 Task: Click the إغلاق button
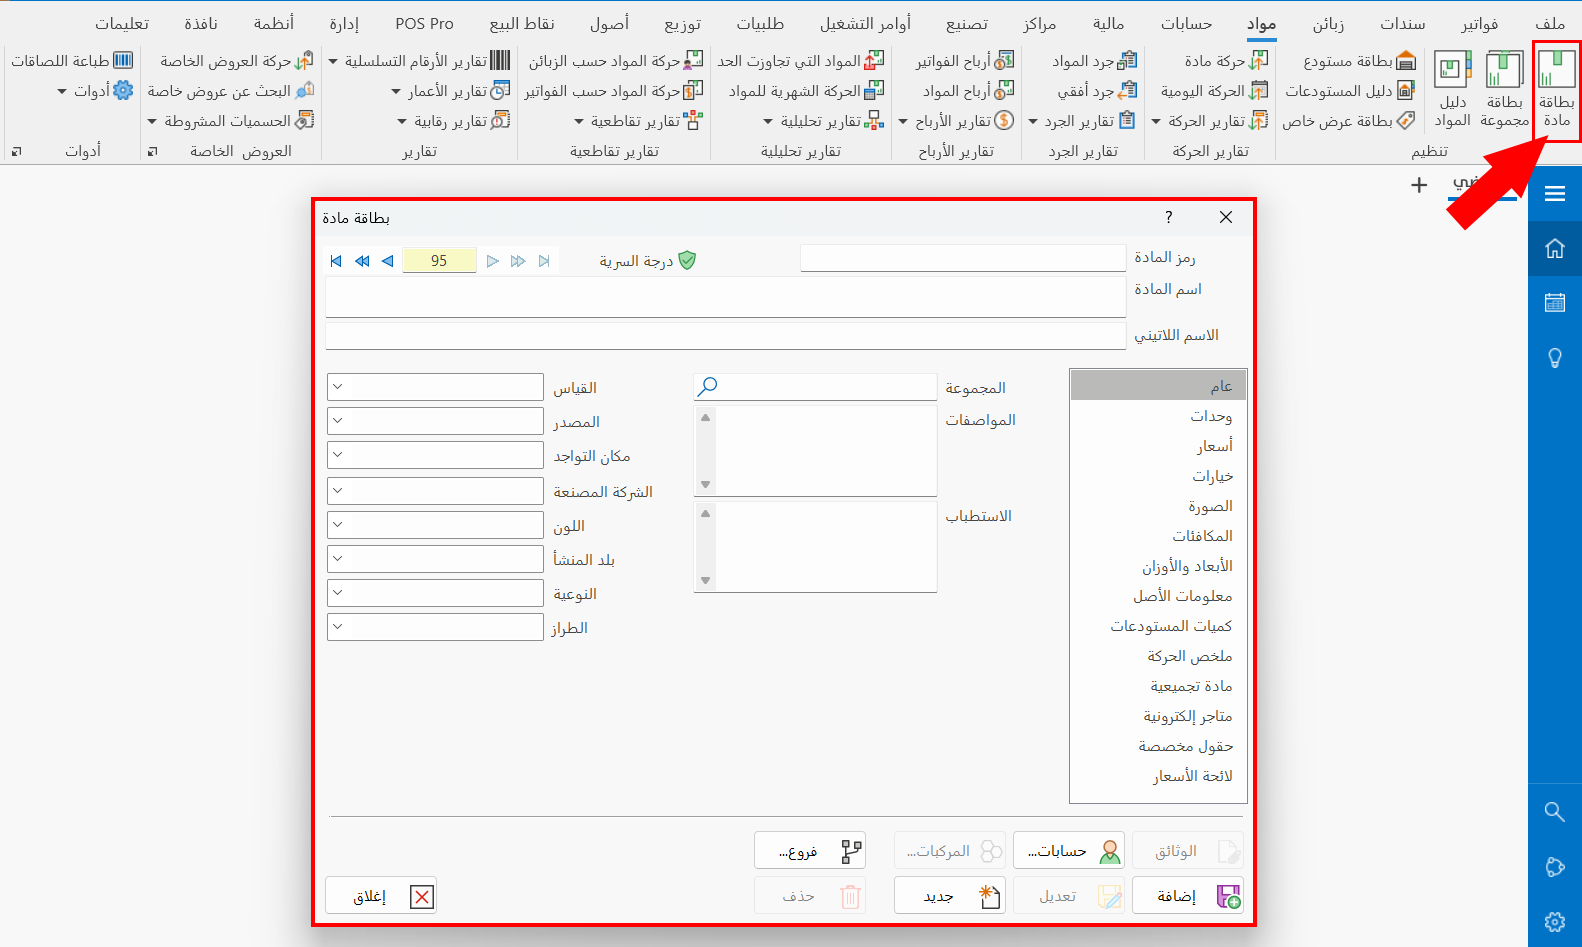coord(381,896)
